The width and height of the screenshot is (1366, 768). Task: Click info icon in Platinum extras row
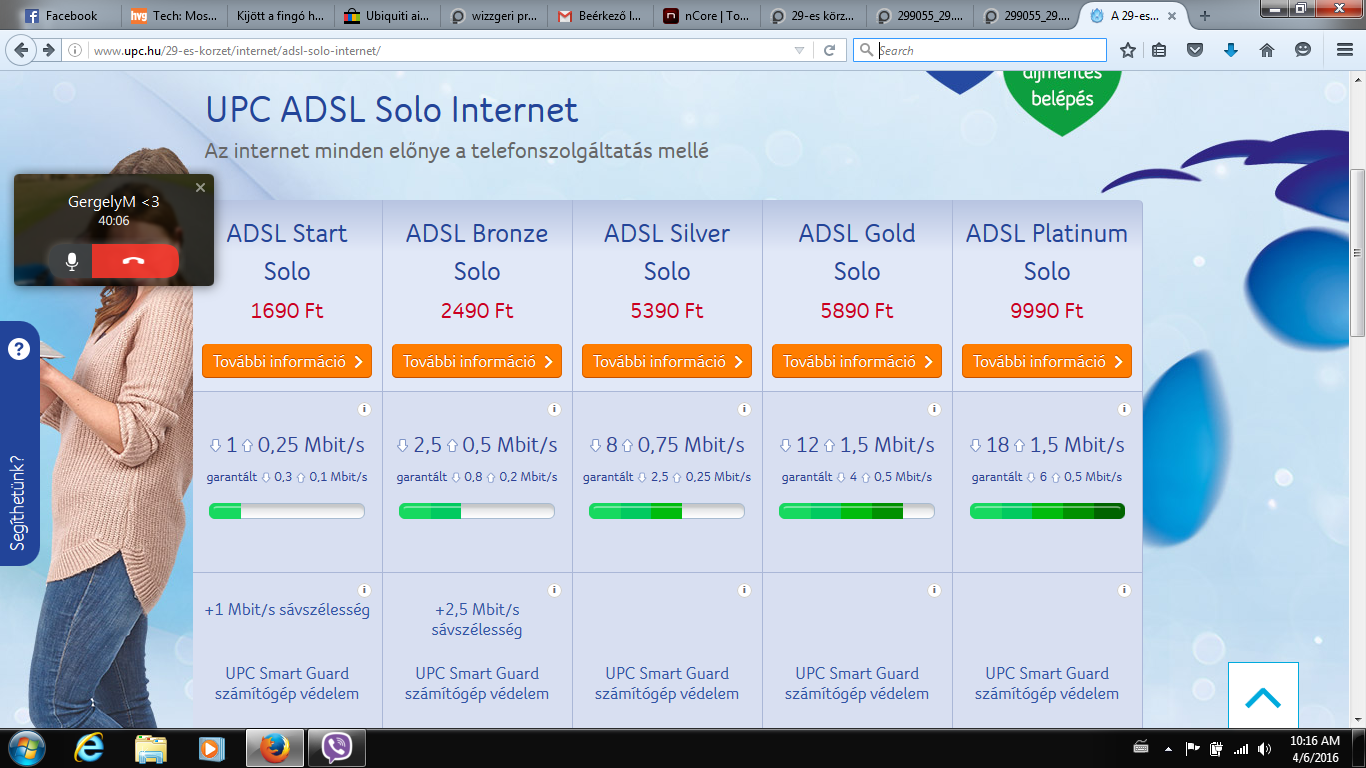[1124, 590]
